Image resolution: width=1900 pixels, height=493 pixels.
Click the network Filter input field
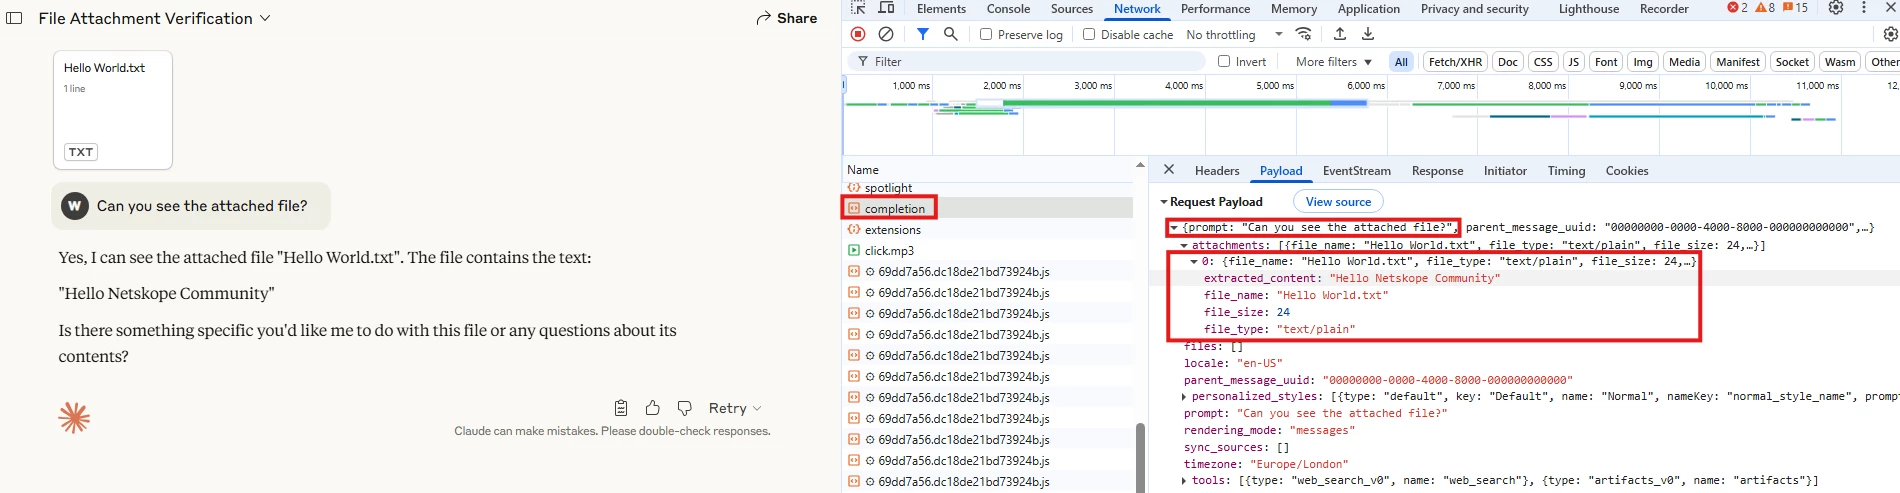tap(1027, 61)
